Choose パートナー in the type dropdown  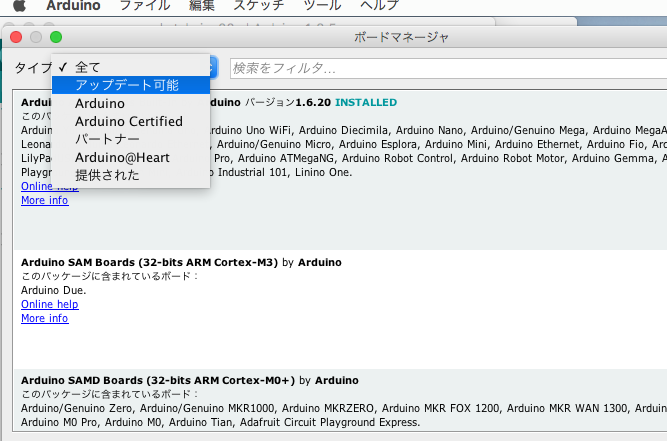click(108, 139)
